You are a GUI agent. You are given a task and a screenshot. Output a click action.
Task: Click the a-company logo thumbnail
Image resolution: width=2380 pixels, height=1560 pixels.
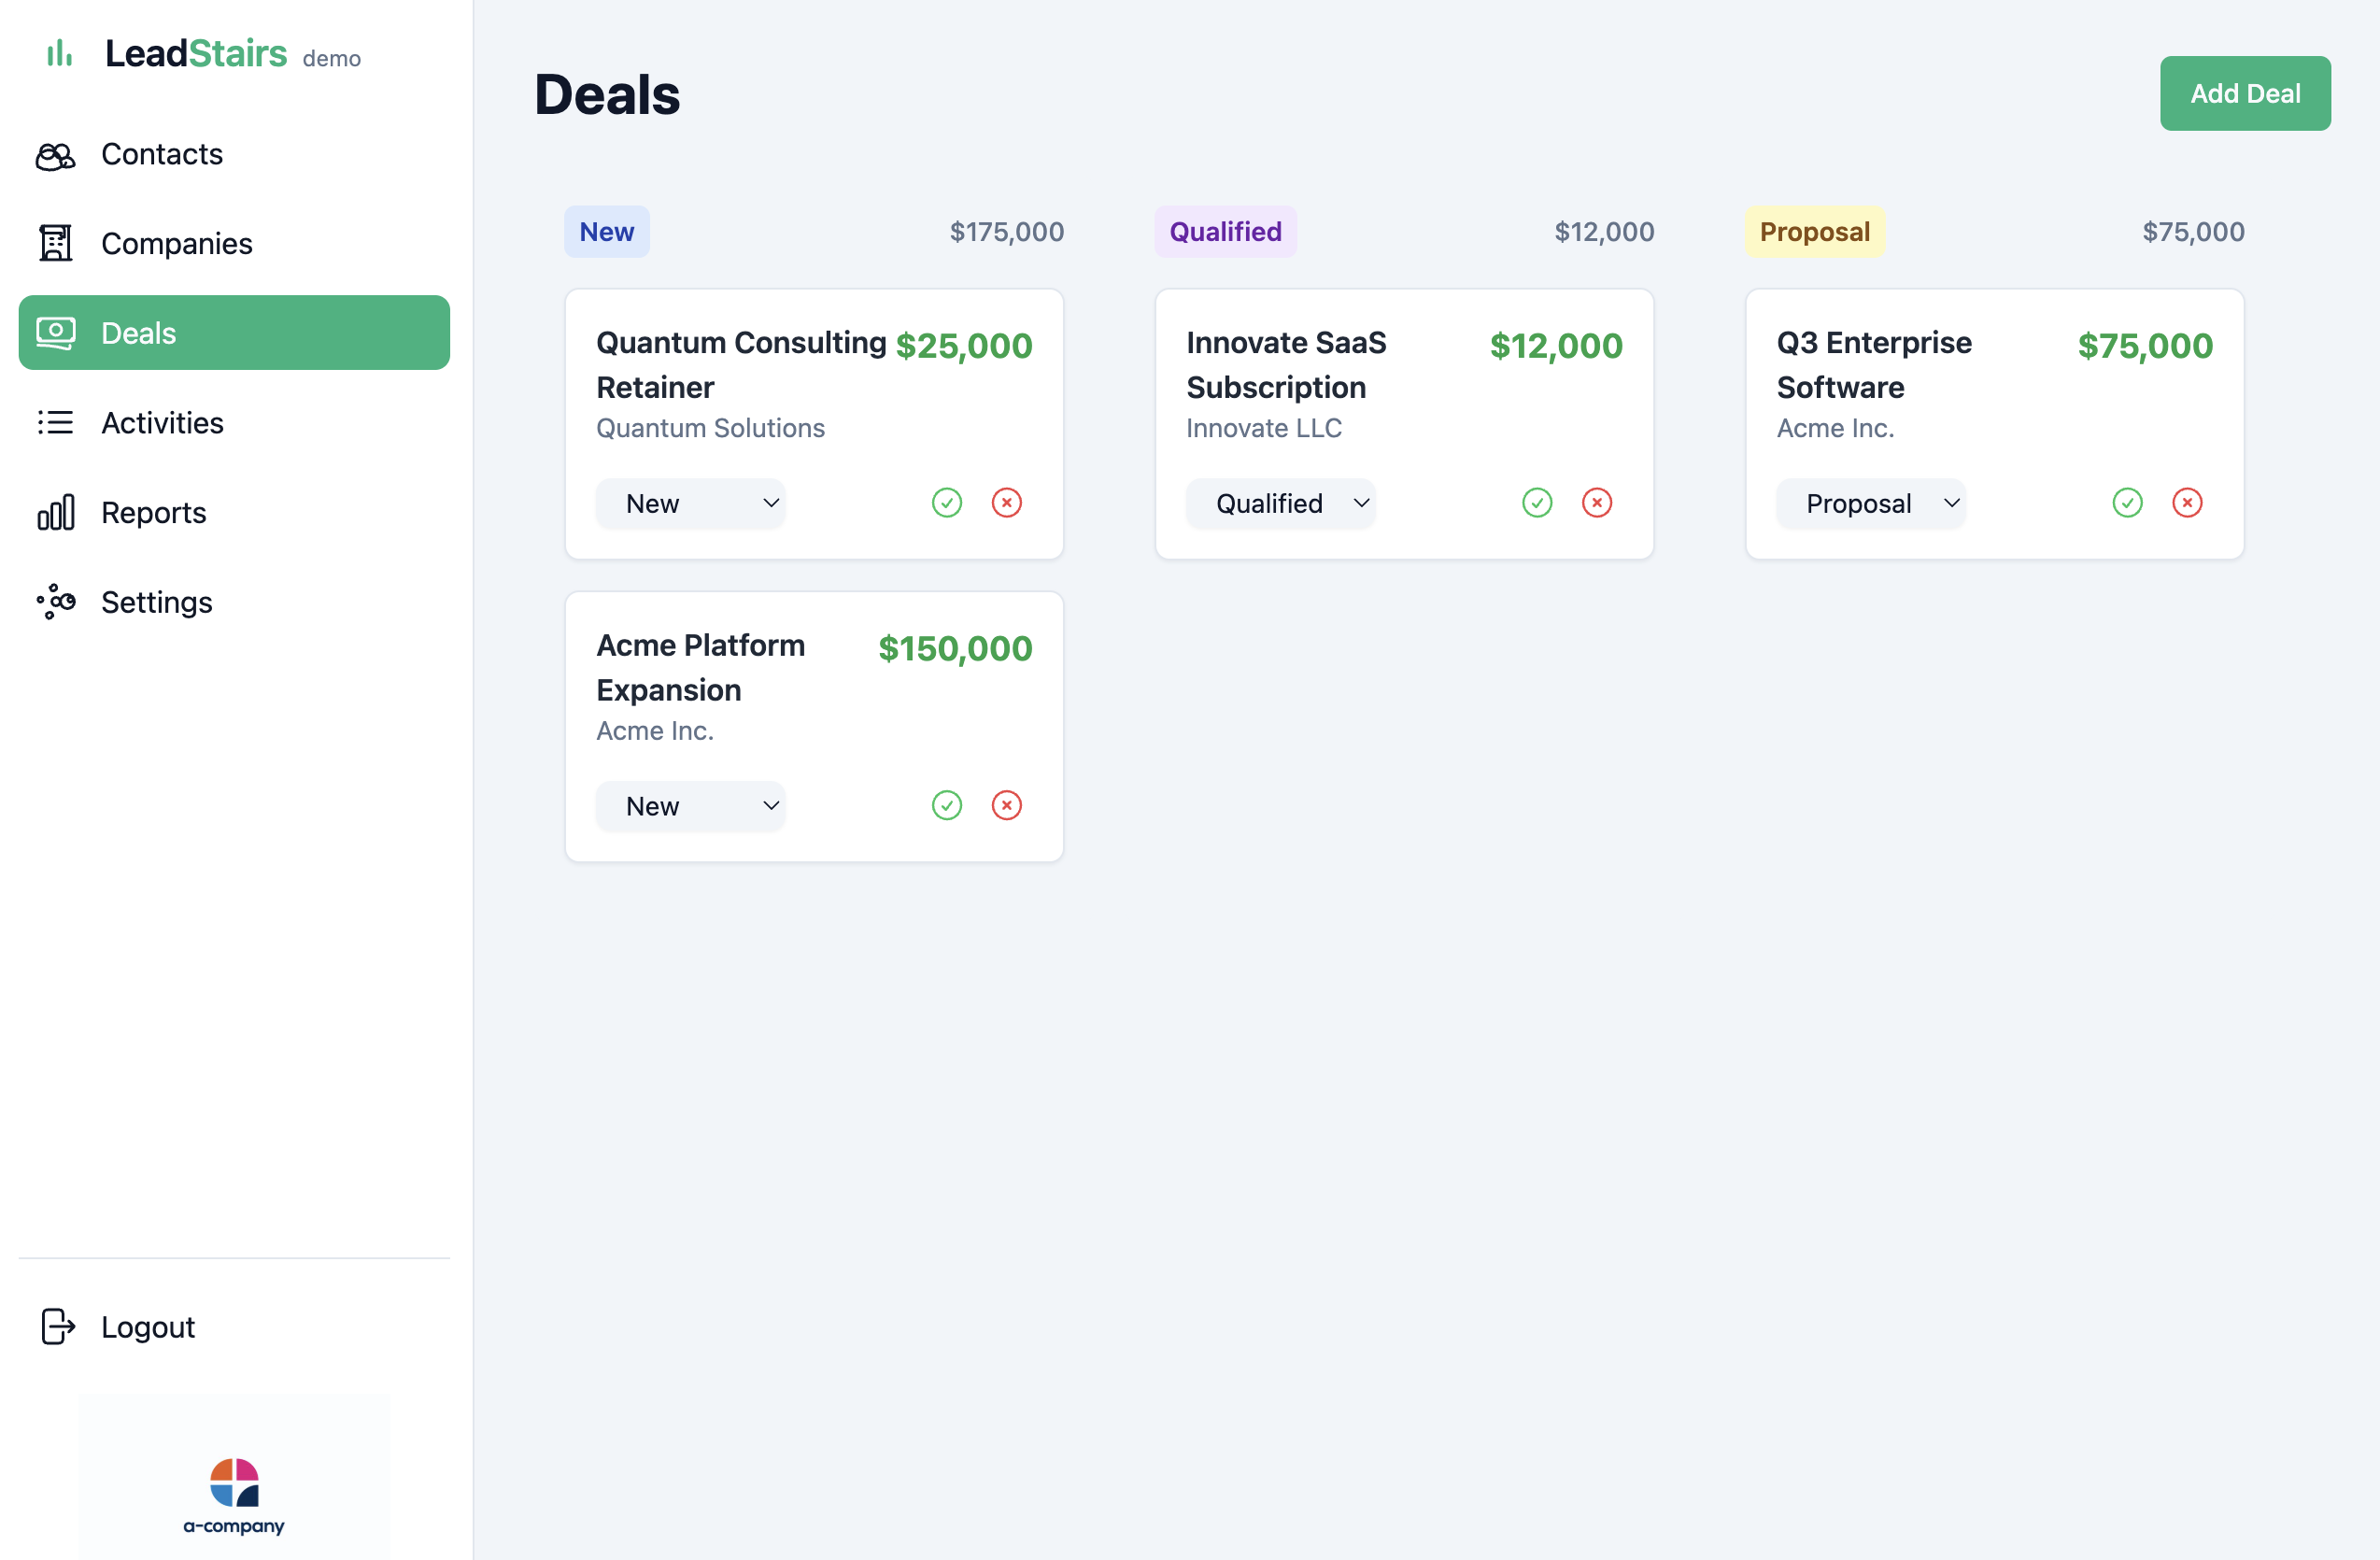234,1494
